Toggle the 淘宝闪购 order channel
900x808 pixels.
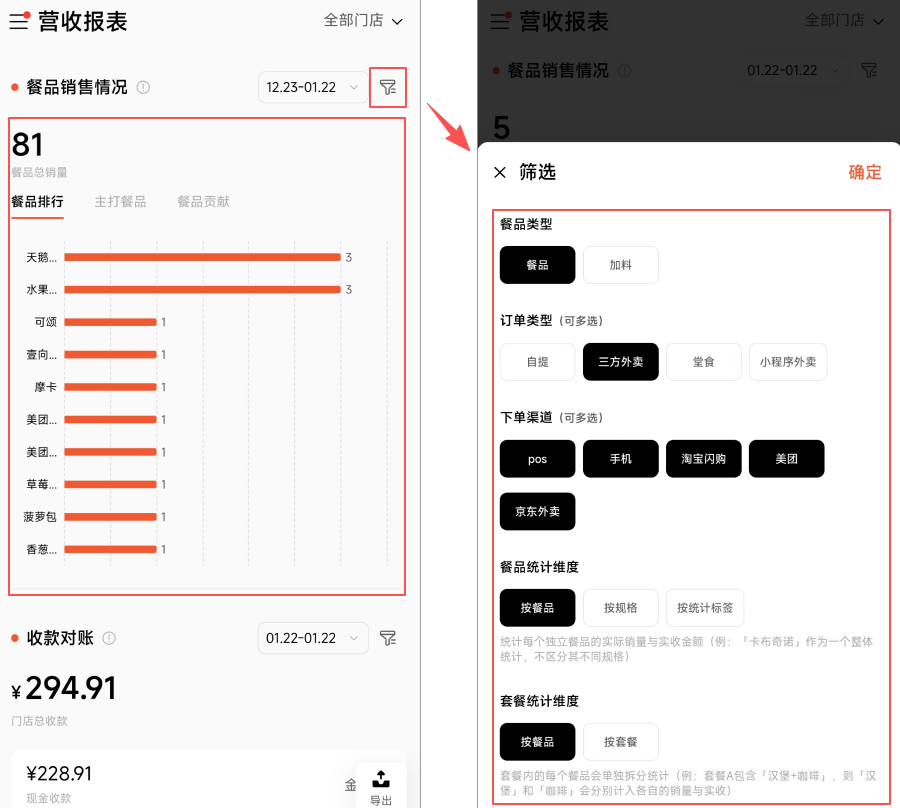[x=704, y=459]
